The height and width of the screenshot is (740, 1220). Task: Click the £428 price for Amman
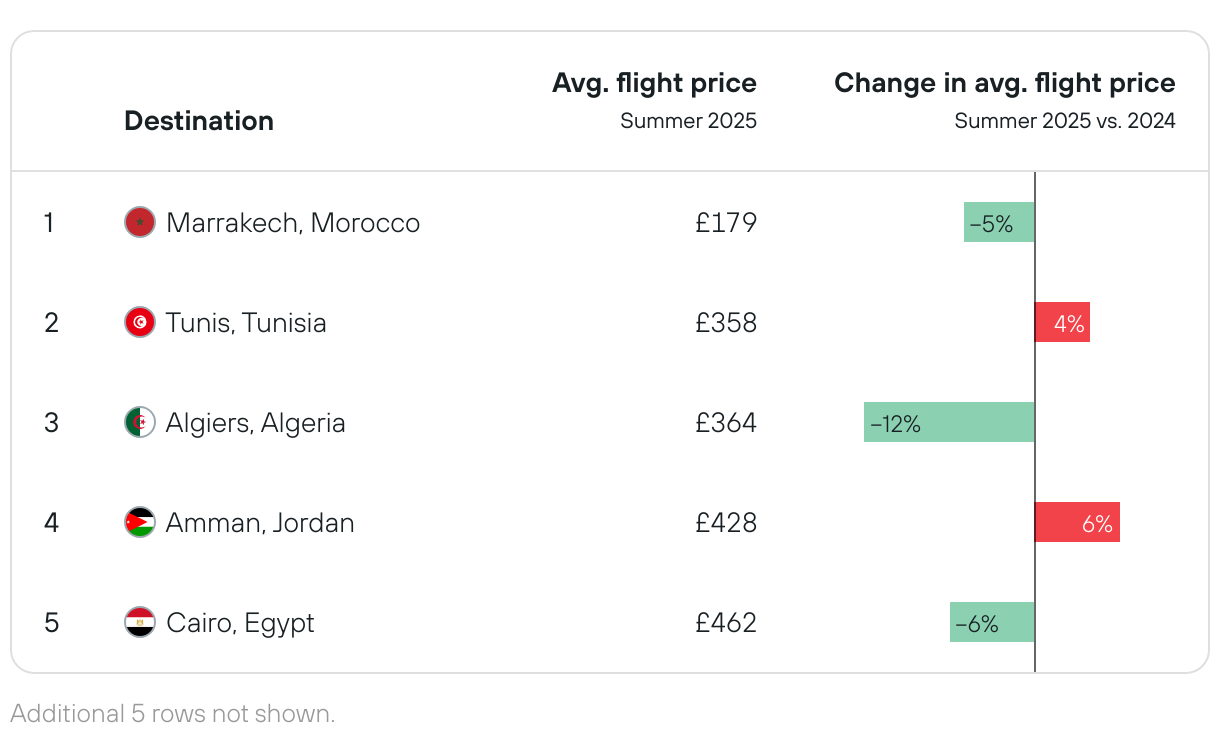pyautogui.click(x=726, y=522)
